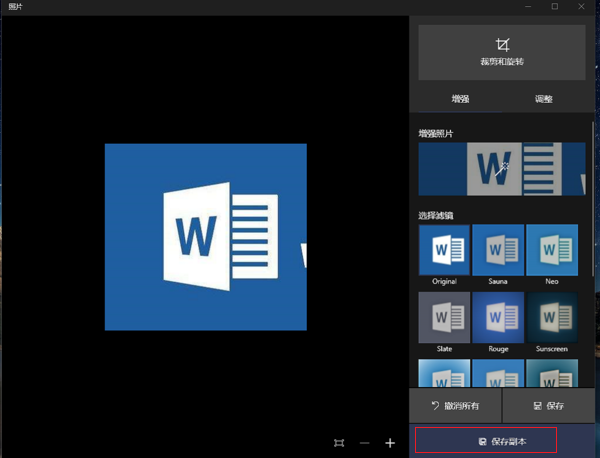Select the partially visible filter below Slate

pyautogui.click(x=444, y=373)
